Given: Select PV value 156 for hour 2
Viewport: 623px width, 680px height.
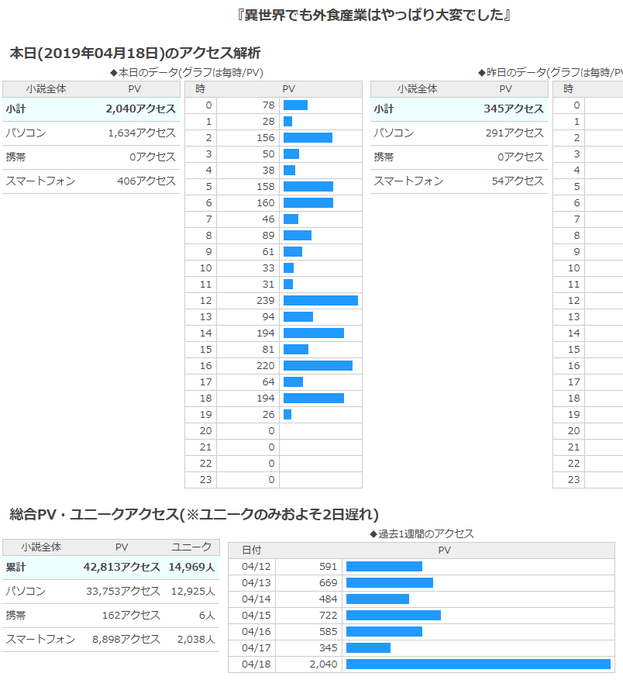Looking at the screenshot, I should (x=266, y=138).
